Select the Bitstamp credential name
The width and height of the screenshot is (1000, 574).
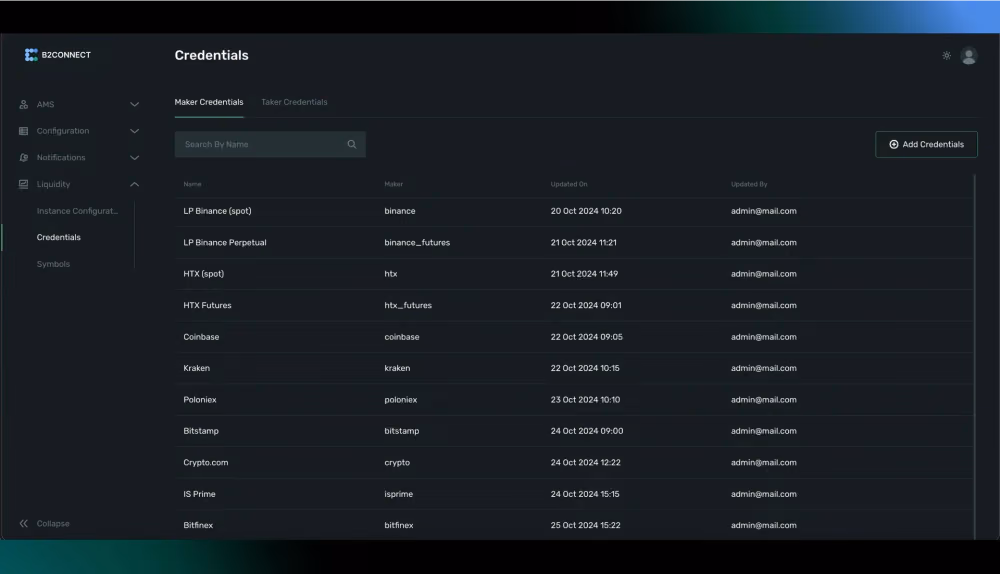pos(201,431)
